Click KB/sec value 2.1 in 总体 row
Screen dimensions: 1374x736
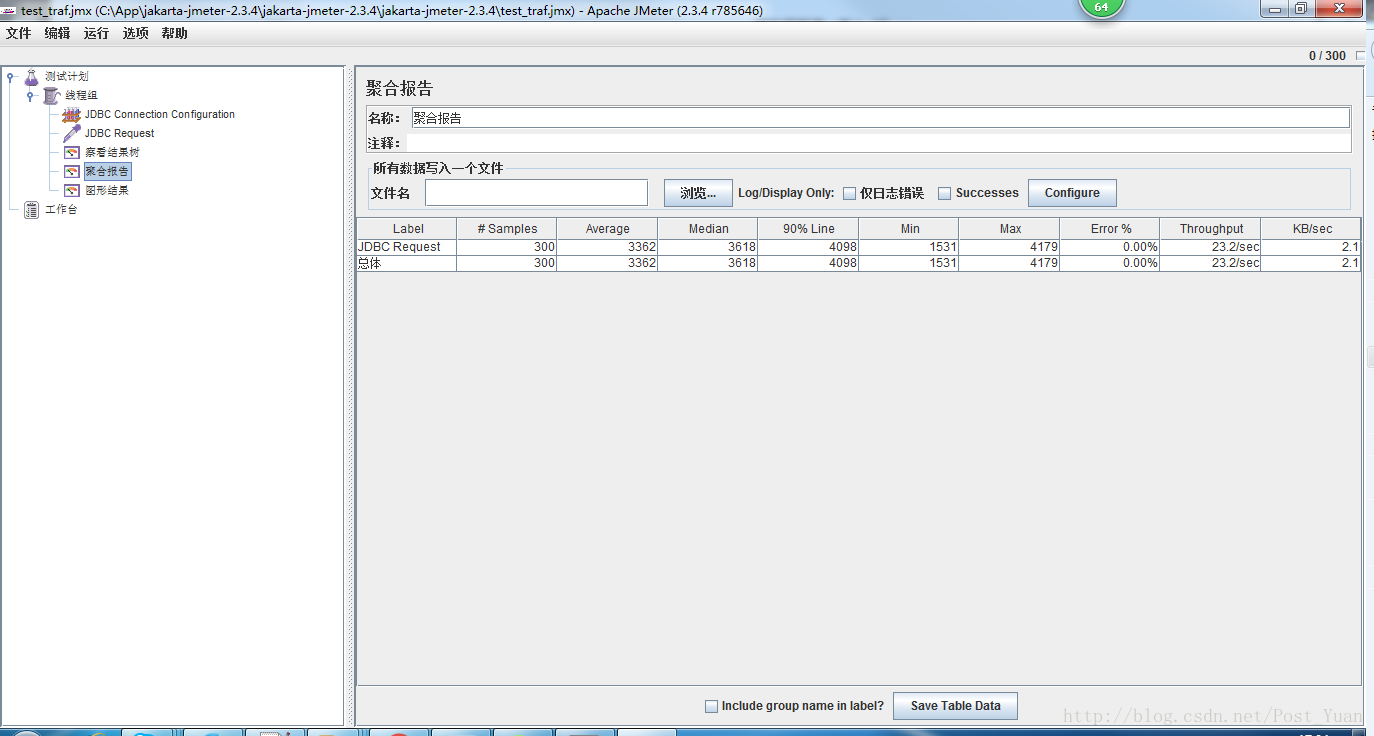(1311, 263)
